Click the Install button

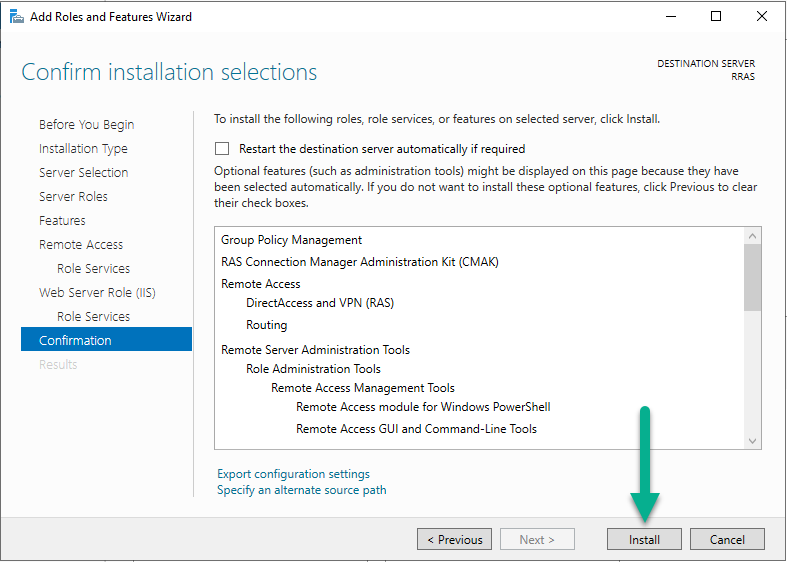pyautogui.click(x=644, y=539)
